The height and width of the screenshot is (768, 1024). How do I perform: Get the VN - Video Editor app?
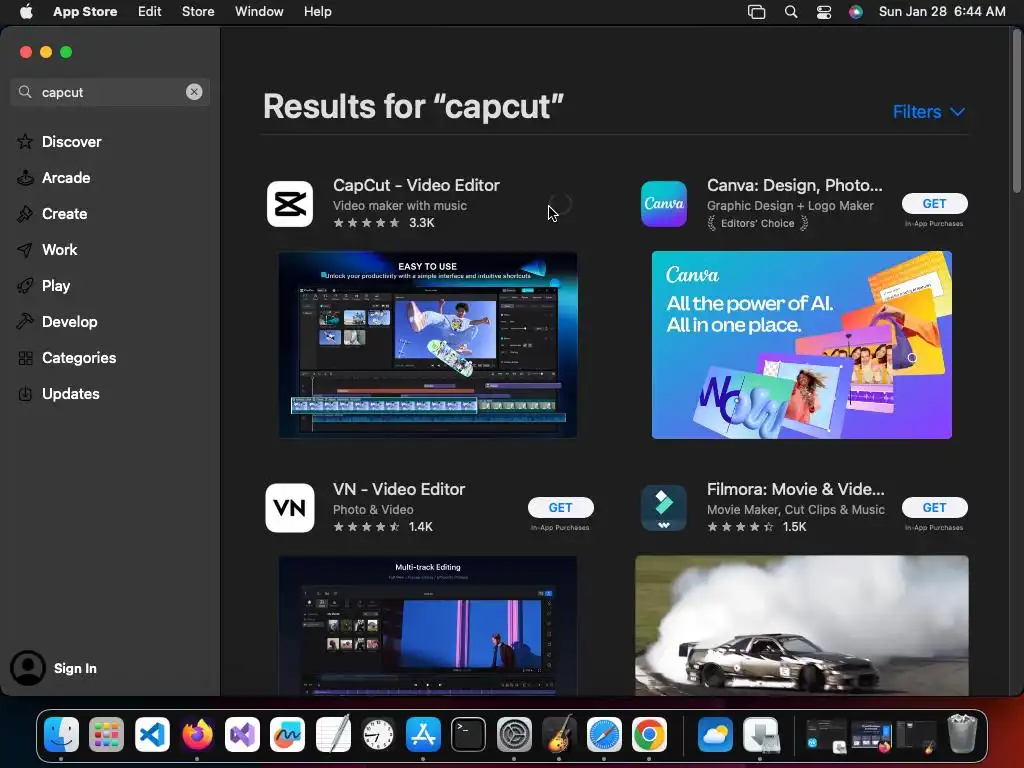(560, 507)
